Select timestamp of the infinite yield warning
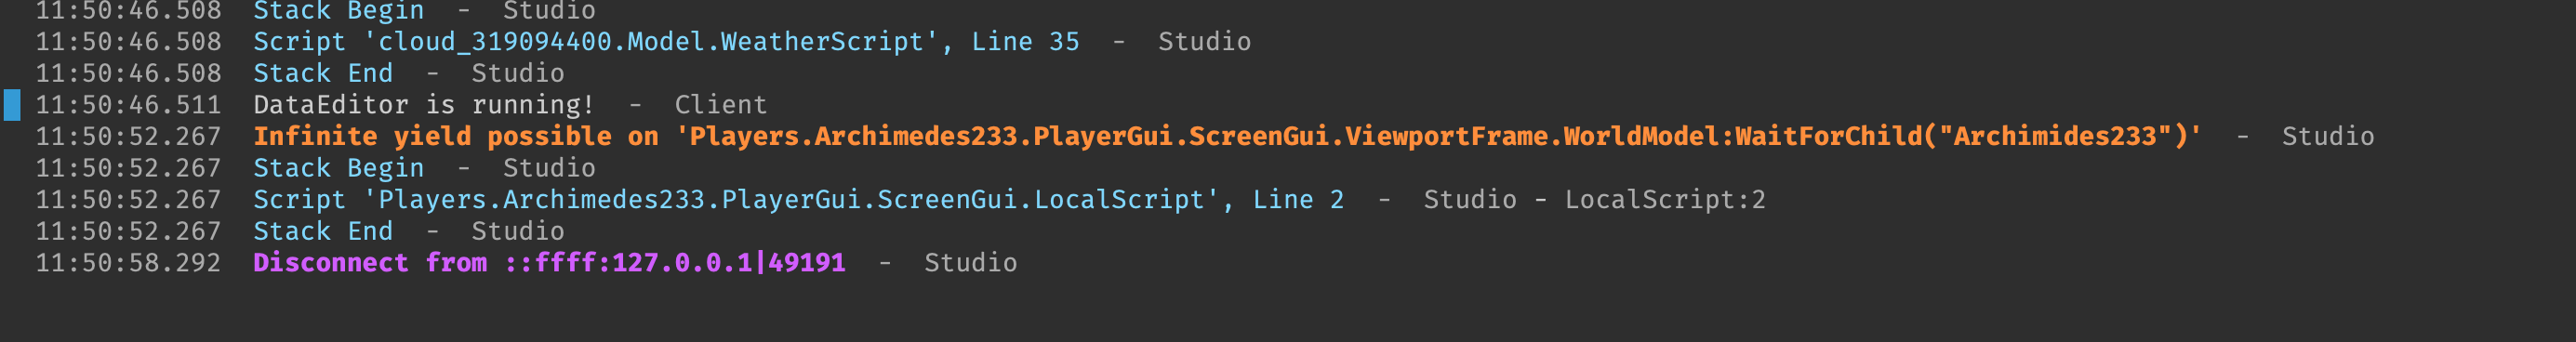This screenshot has height=342, width=2576. tap(128, 136)
